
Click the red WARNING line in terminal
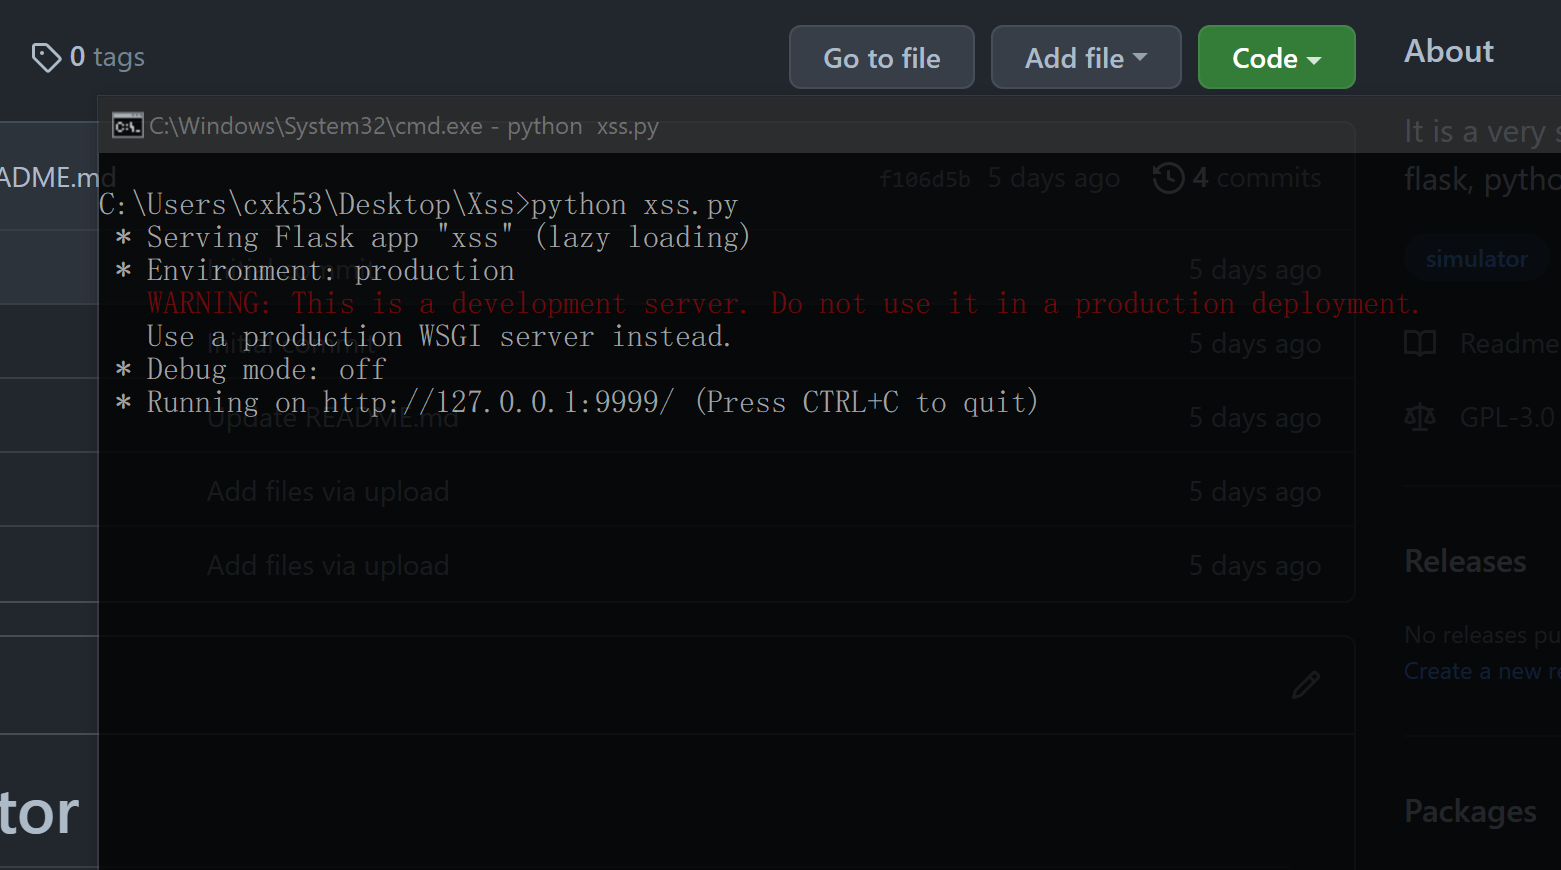783,303
